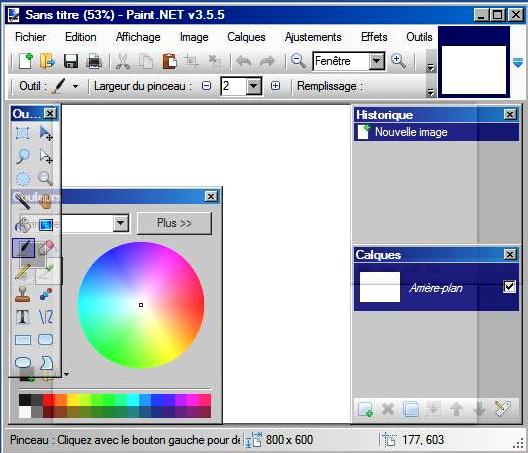Open the brush width dropdown

[x=254, y=86]
